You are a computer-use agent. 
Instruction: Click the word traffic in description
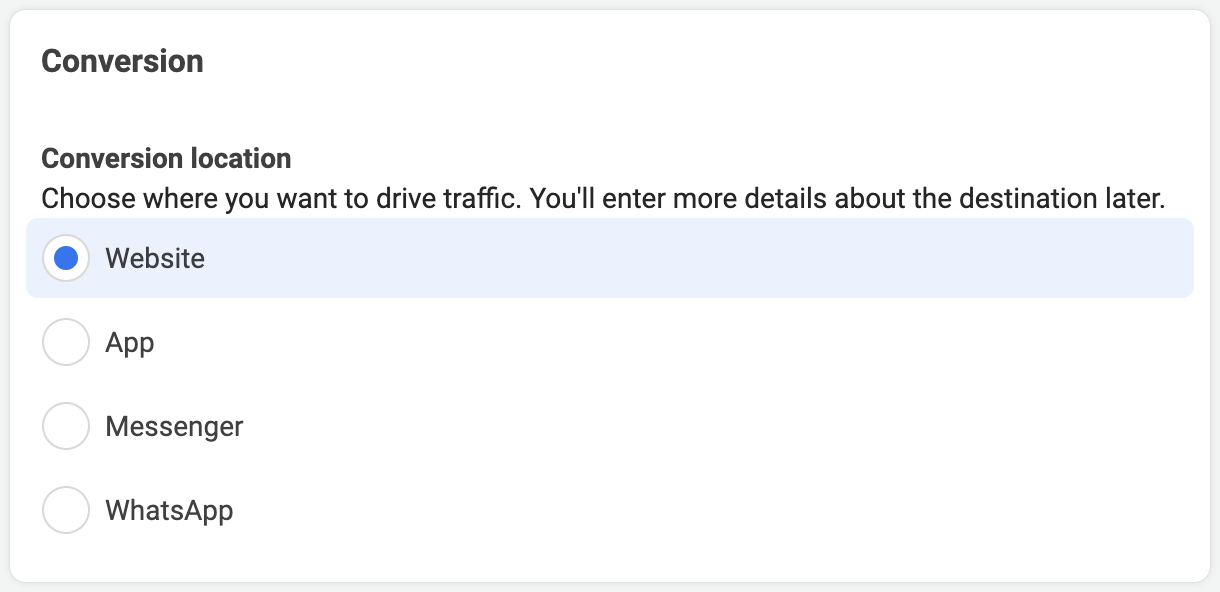pos(485,198)
